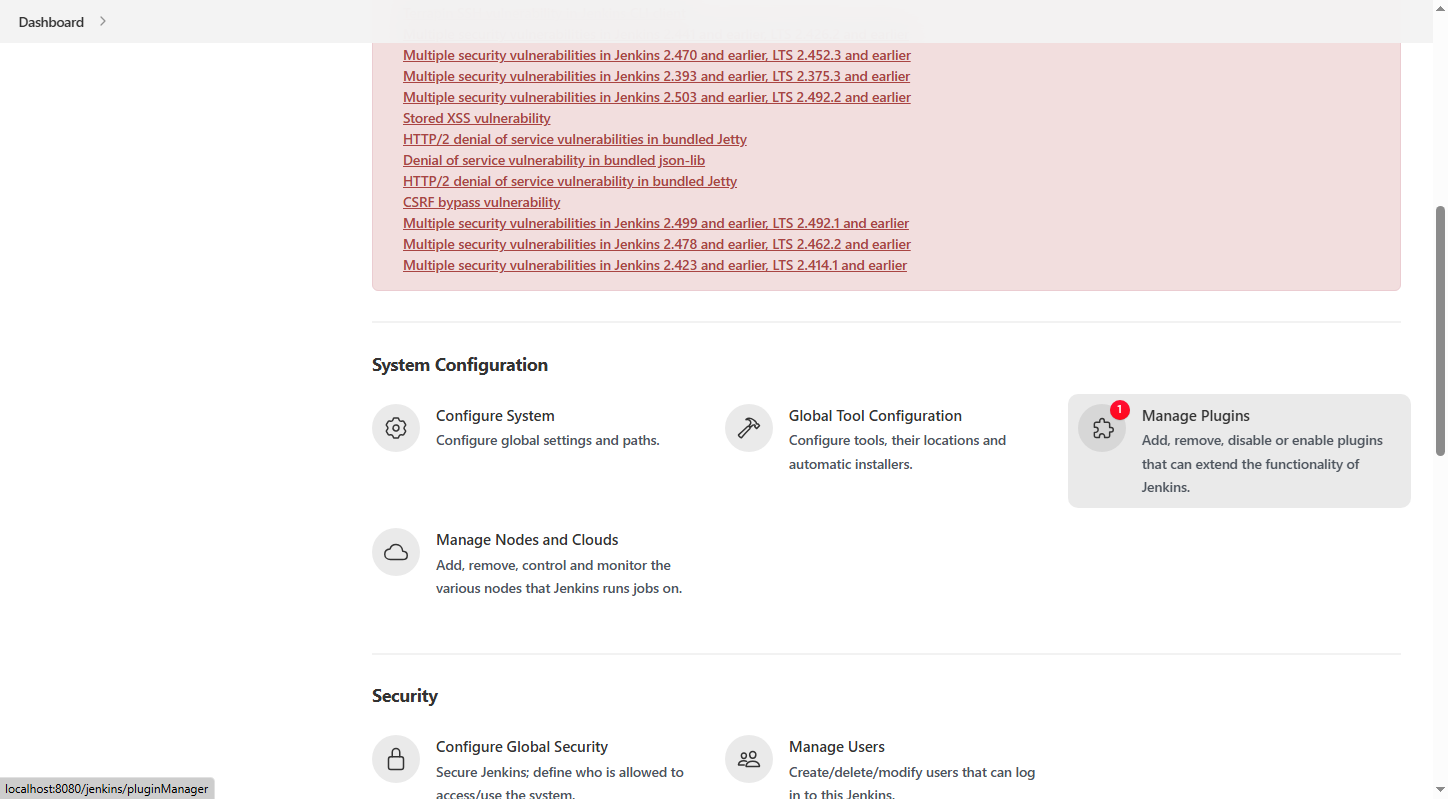Open advisory for Jenkins 2.499 vulnerabilities
The height and width of the screenshot is (799, 1448).
click(x=656, y=223)
